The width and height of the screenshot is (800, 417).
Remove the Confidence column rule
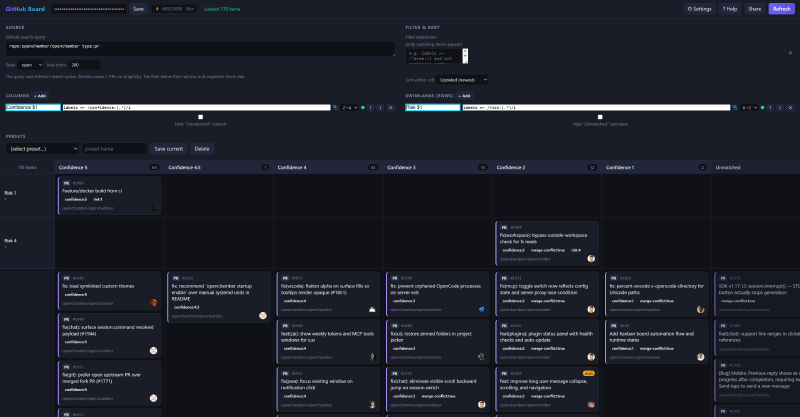391,108
